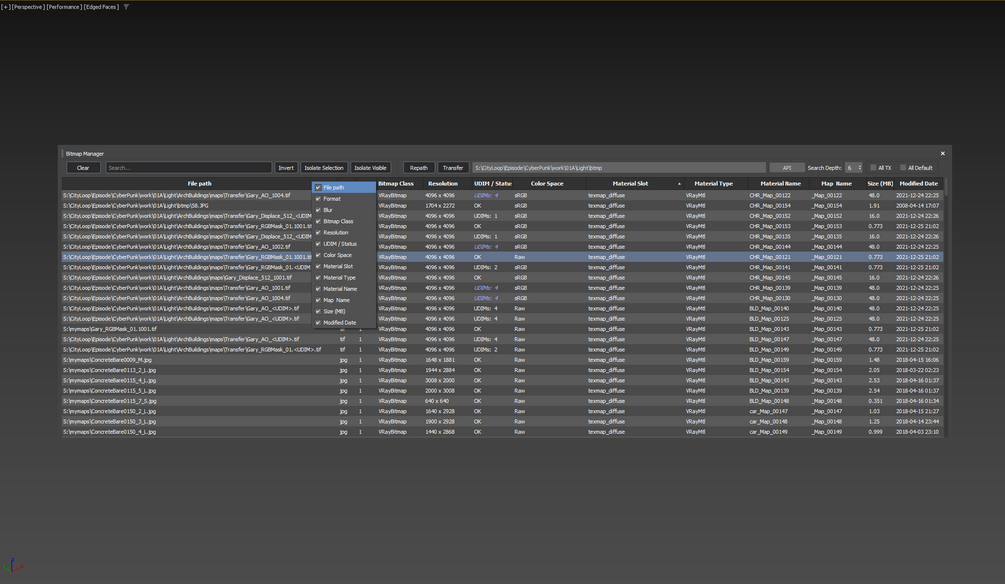The height and width of the screenshot is (584, 1005).
Task: Click the 2018-03-22 02:23 modified date
Action: click(917, 371)
